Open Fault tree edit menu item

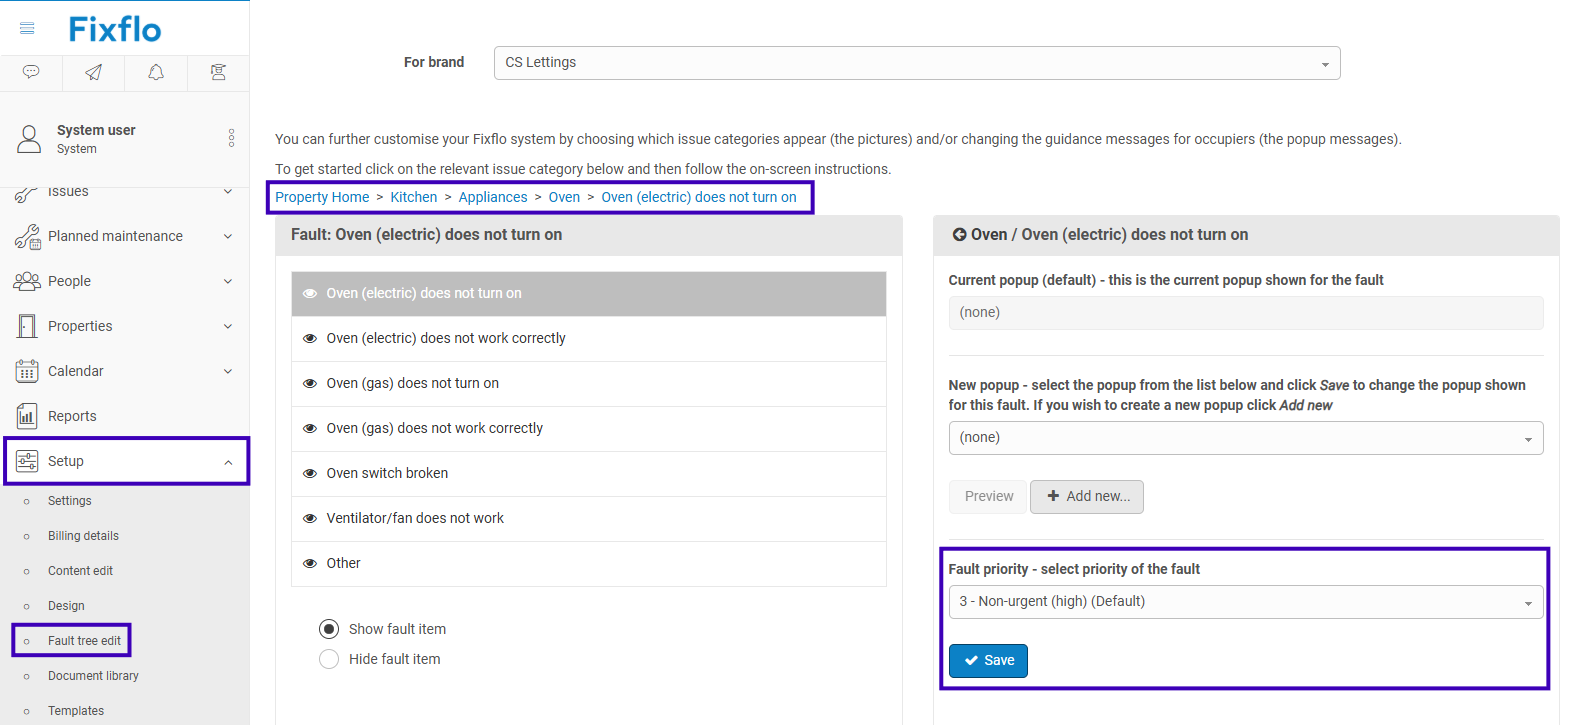[x=84, y=641]
